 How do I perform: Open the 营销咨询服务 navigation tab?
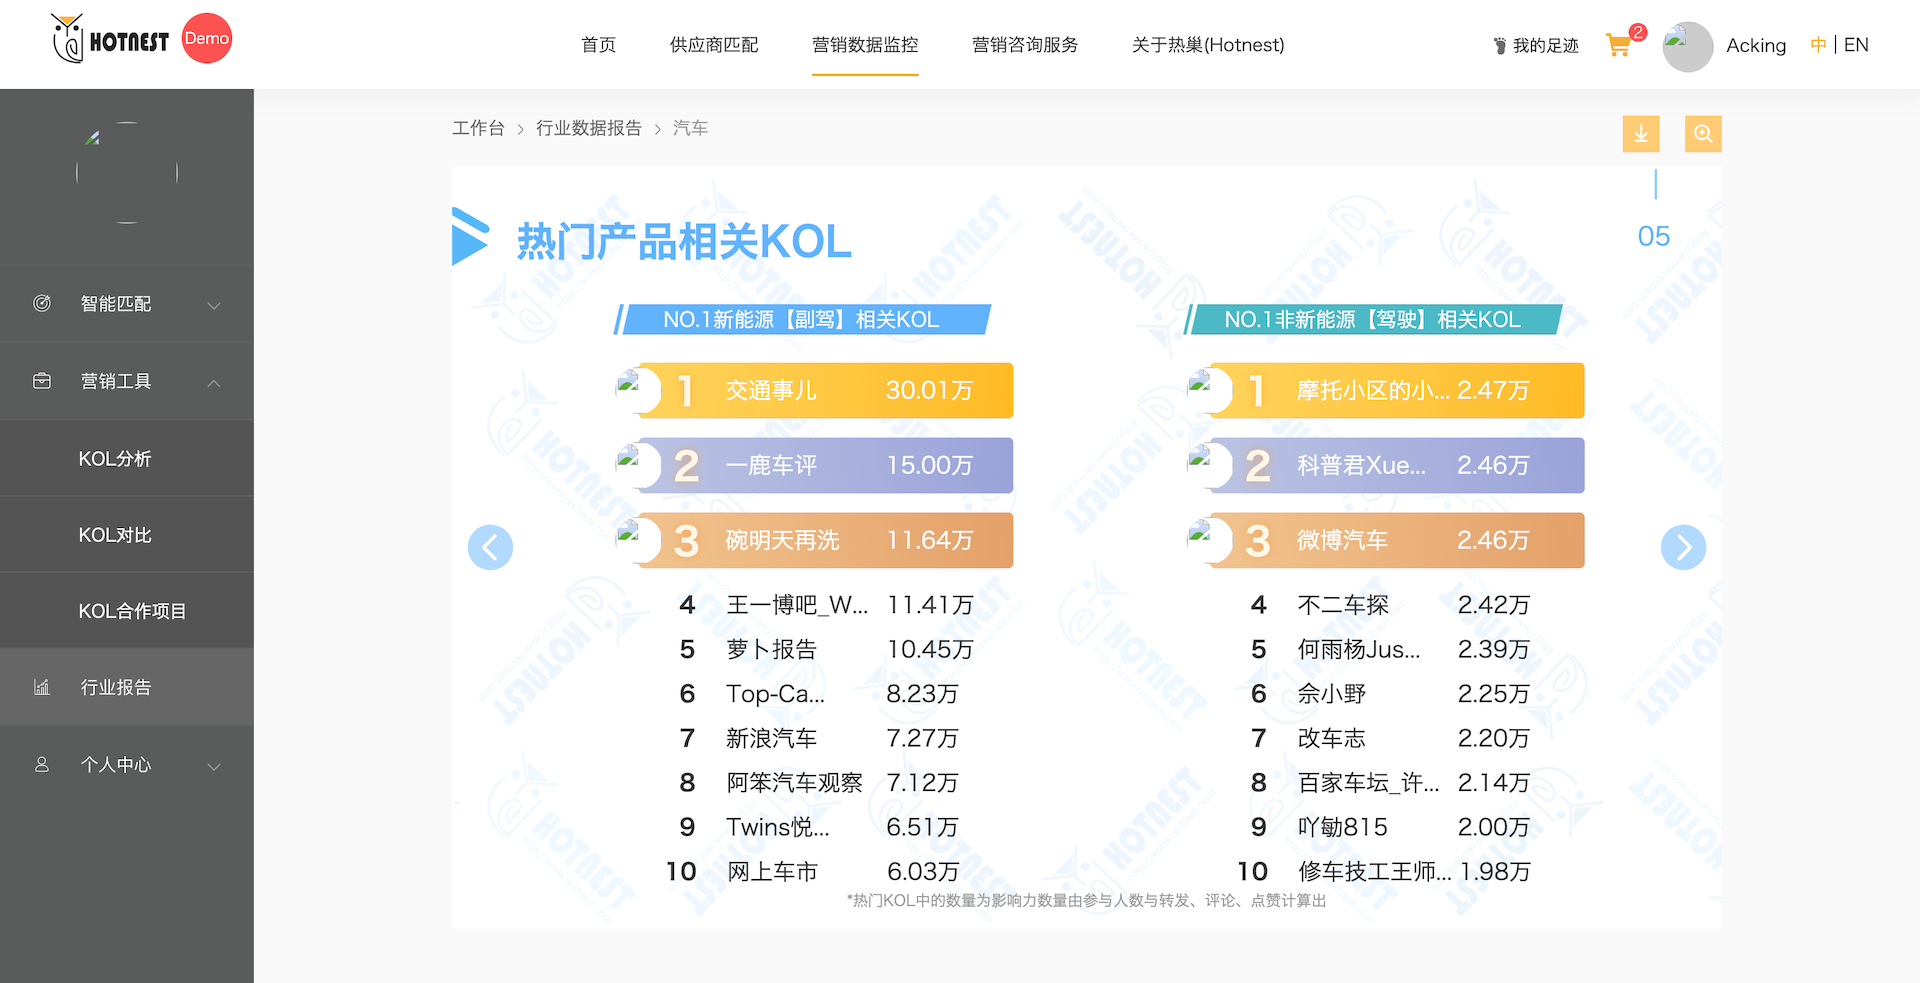coord(1025,45)
